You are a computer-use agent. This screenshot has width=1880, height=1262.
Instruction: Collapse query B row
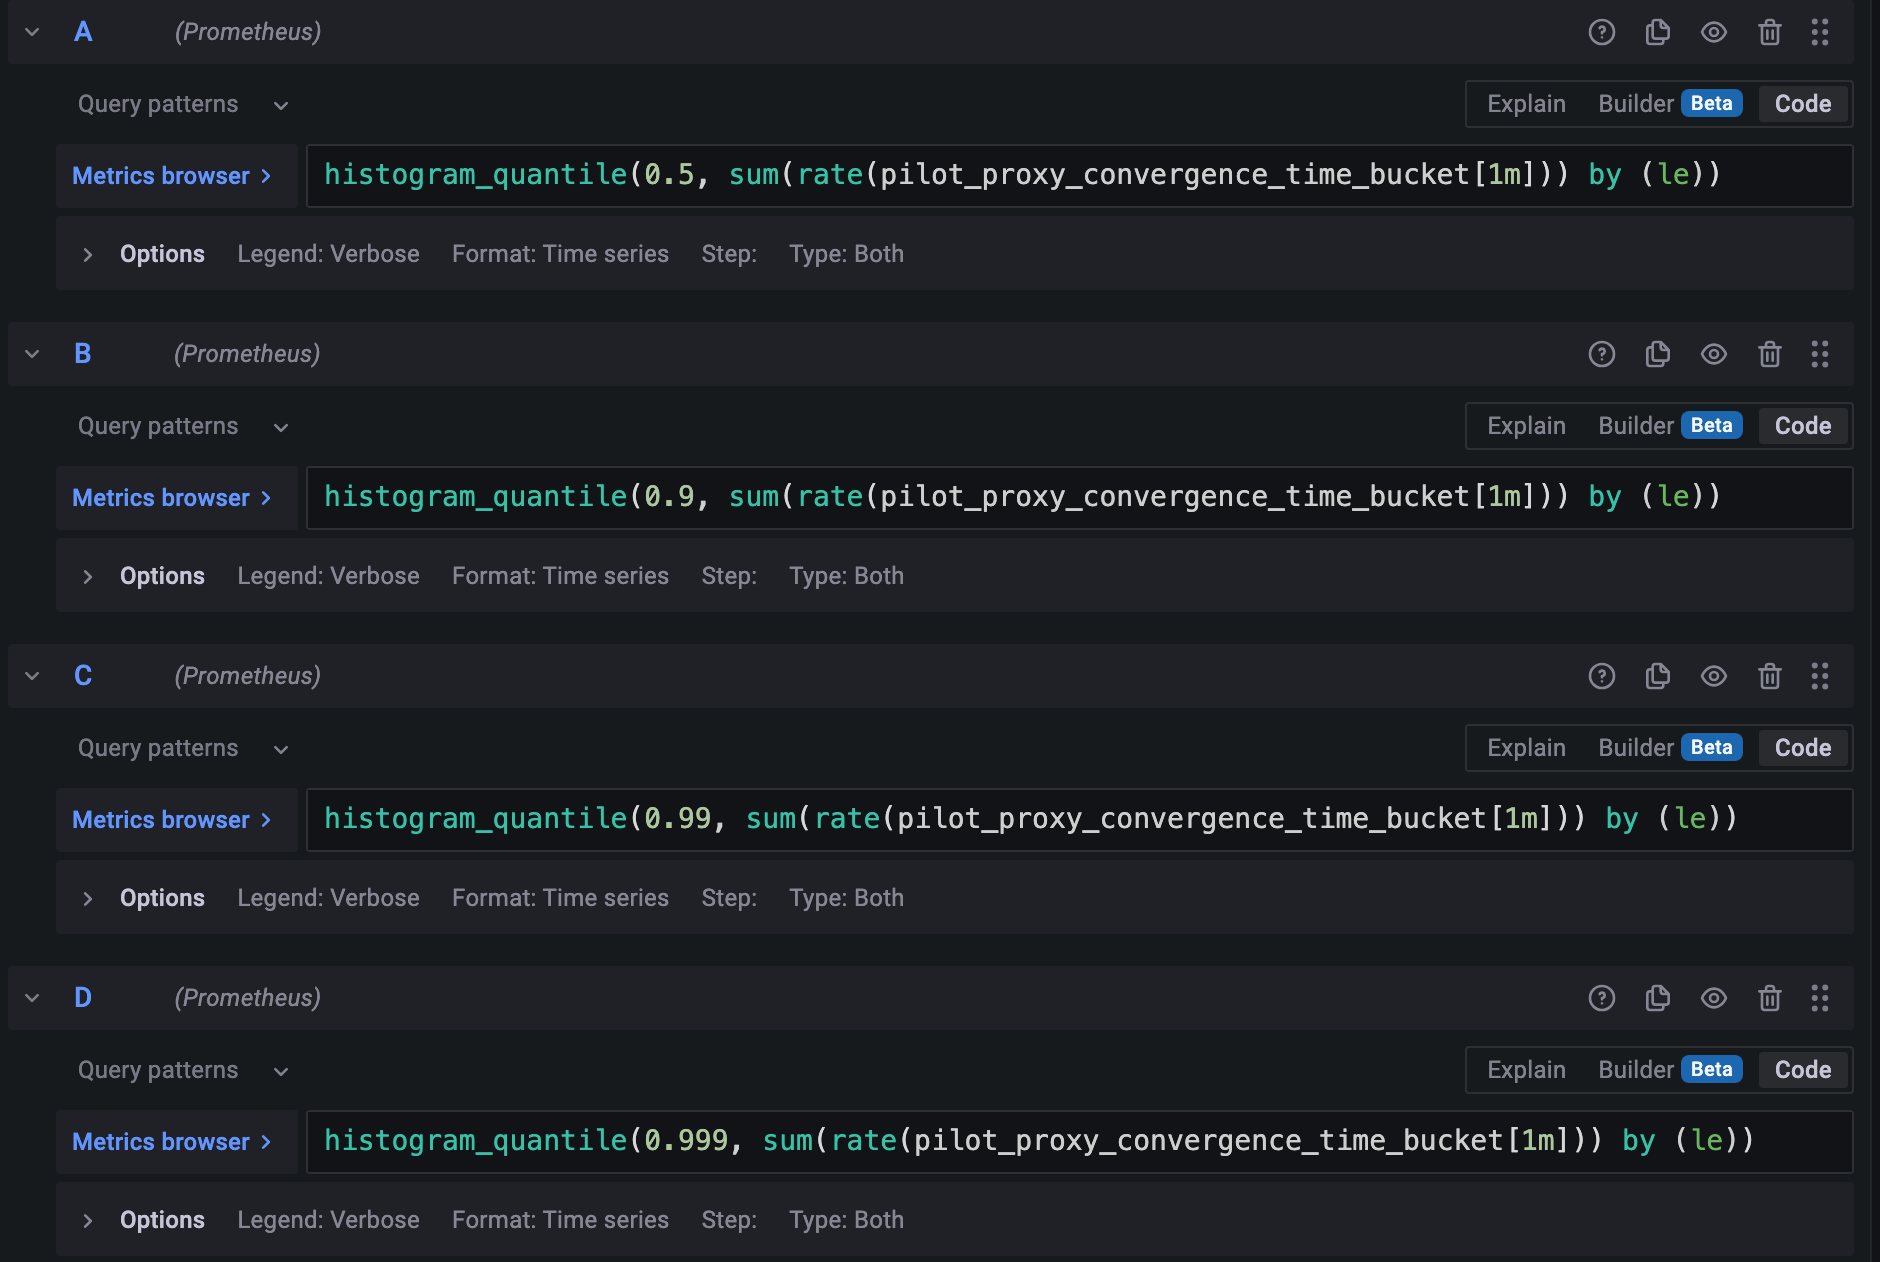click(32, 354)
